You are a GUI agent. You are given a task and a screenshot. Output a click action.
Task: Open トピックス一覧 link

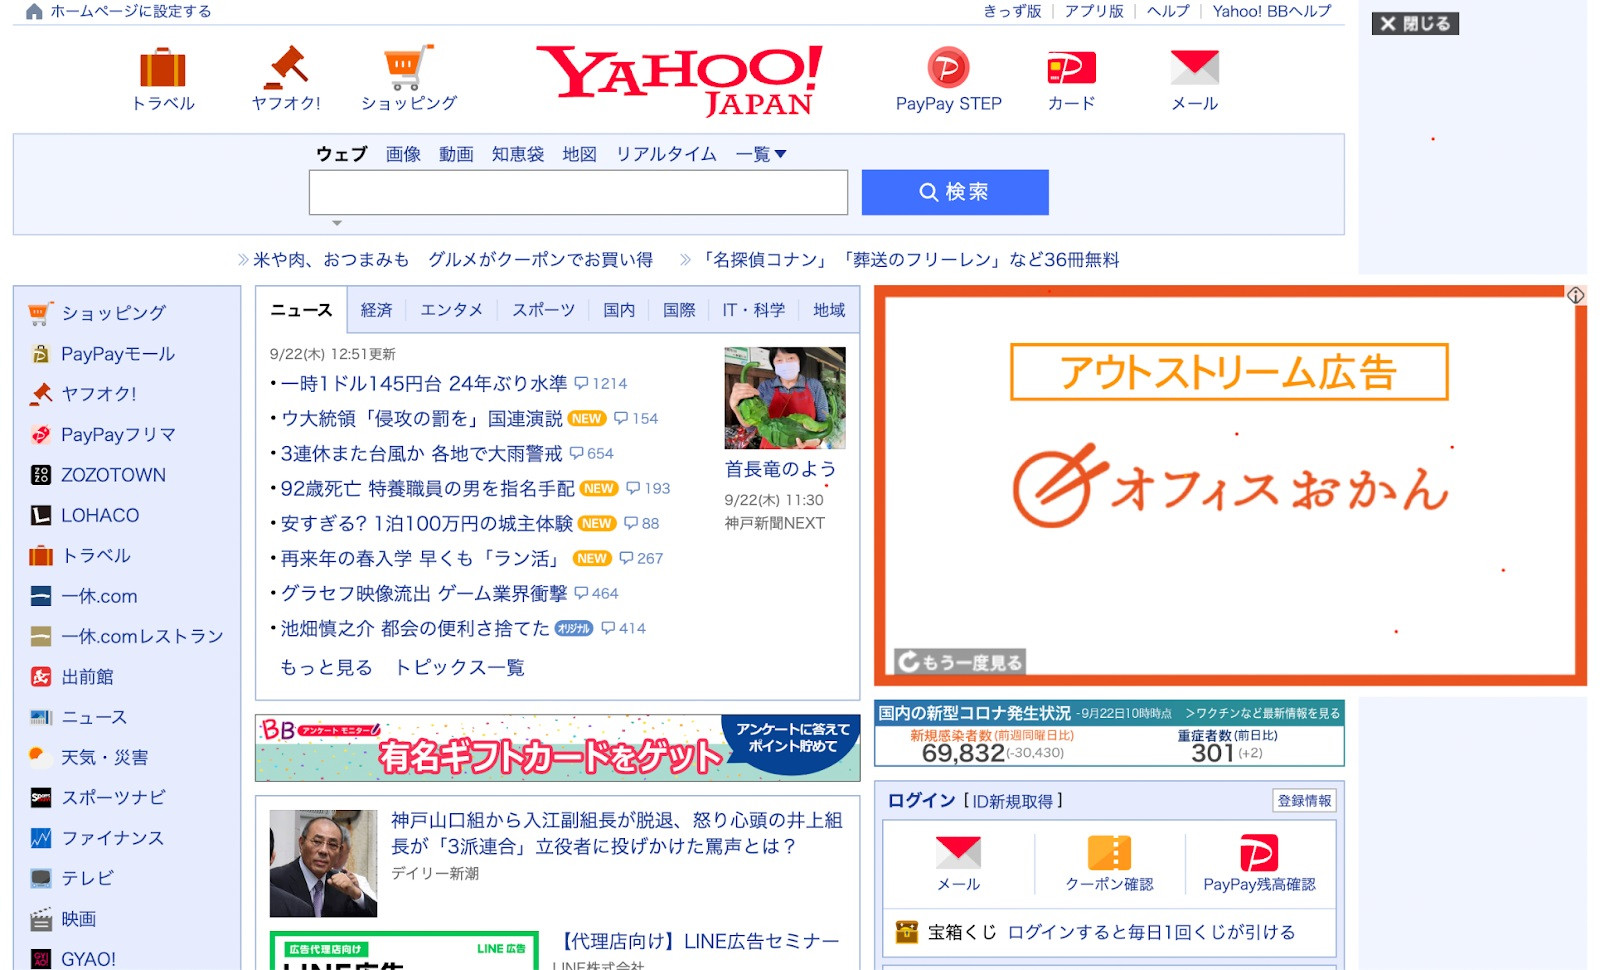coord(459,667)
